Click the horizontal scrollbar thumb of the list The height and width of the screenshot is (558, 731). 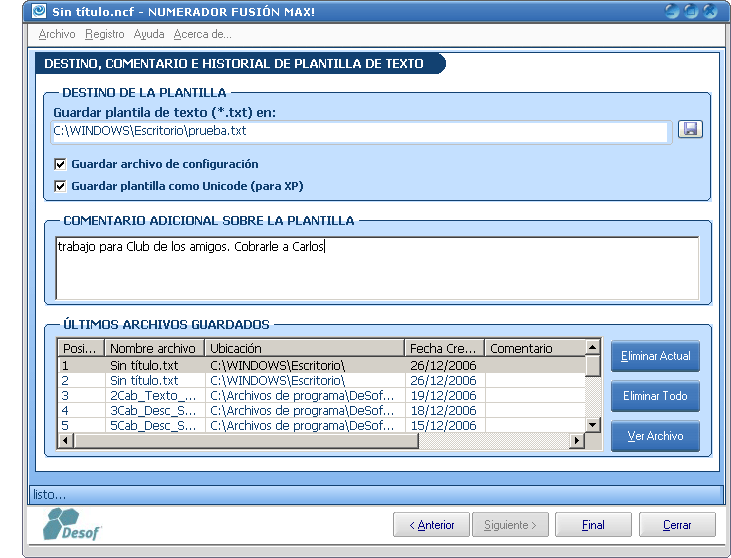click(246, 440)
